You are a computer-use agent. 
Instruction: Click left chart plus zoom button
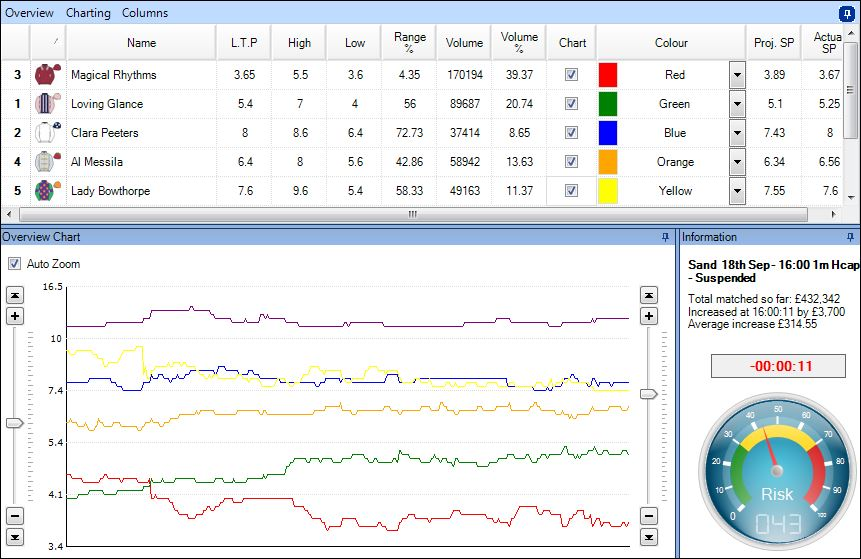[15, 316]
